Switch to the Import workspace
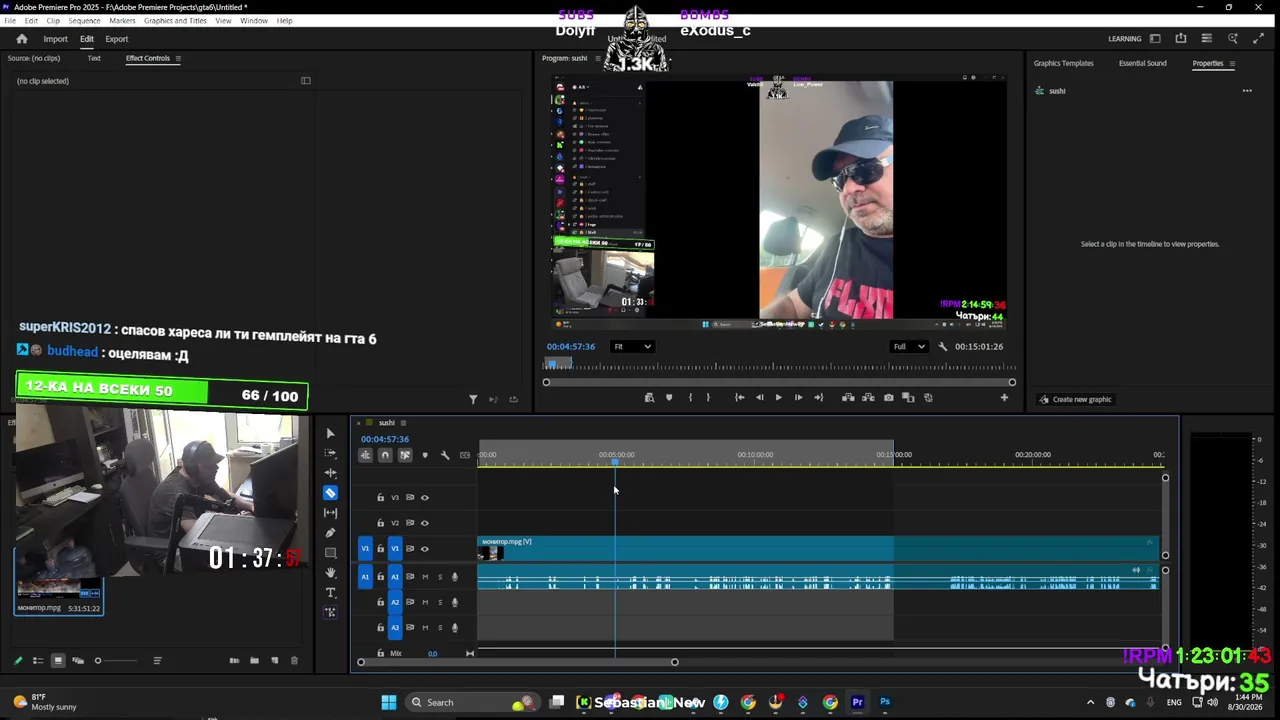The height and width of the screenshot is (720, 1280). pos(55,39)
